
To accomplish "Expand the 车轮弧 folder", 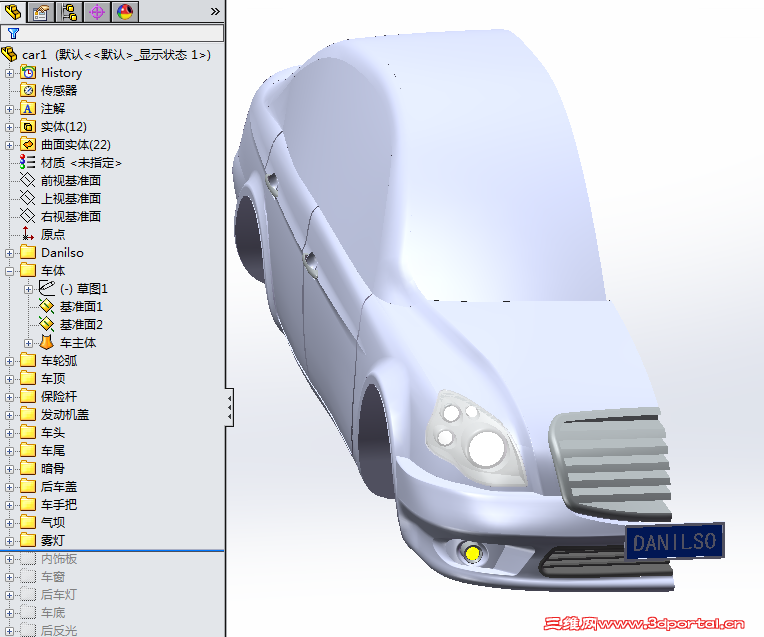I will pyautogui.click(x=9, y=362).
